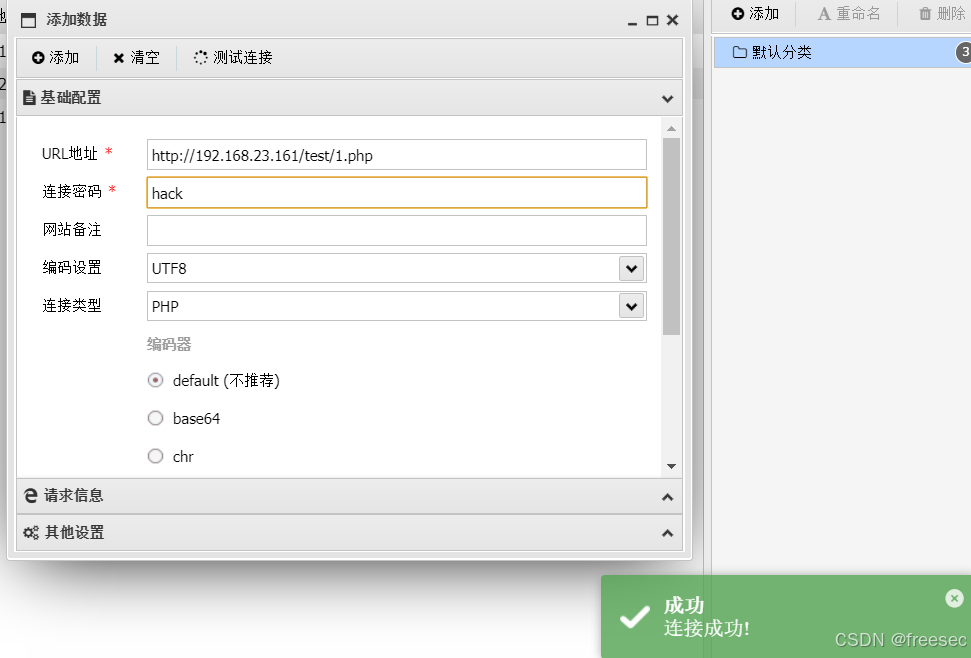Click 重命名 in the category panel toolbar
Screen dimensions: 971x658
tap(848, 14)
